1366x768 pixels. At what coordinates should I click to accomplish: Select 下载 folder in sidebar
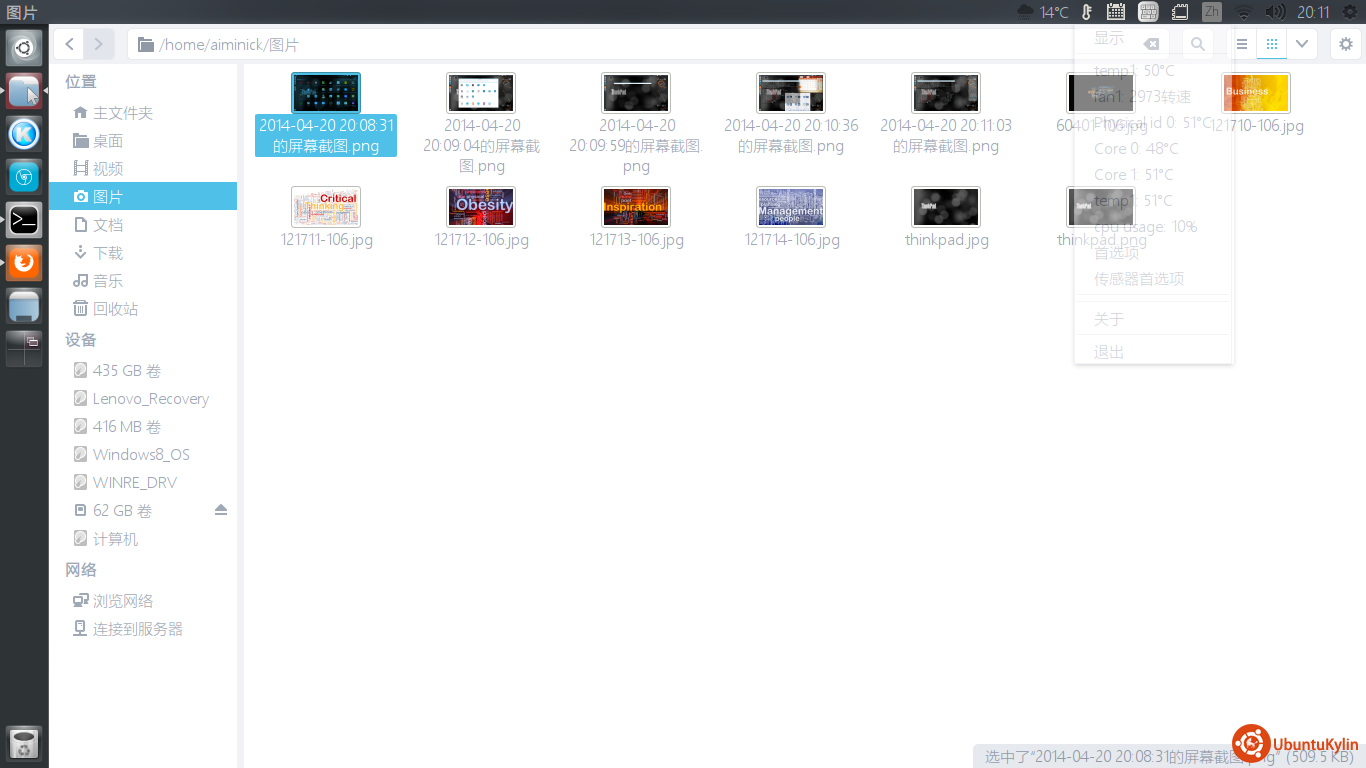pyautogui.click(x=108, y=253)
